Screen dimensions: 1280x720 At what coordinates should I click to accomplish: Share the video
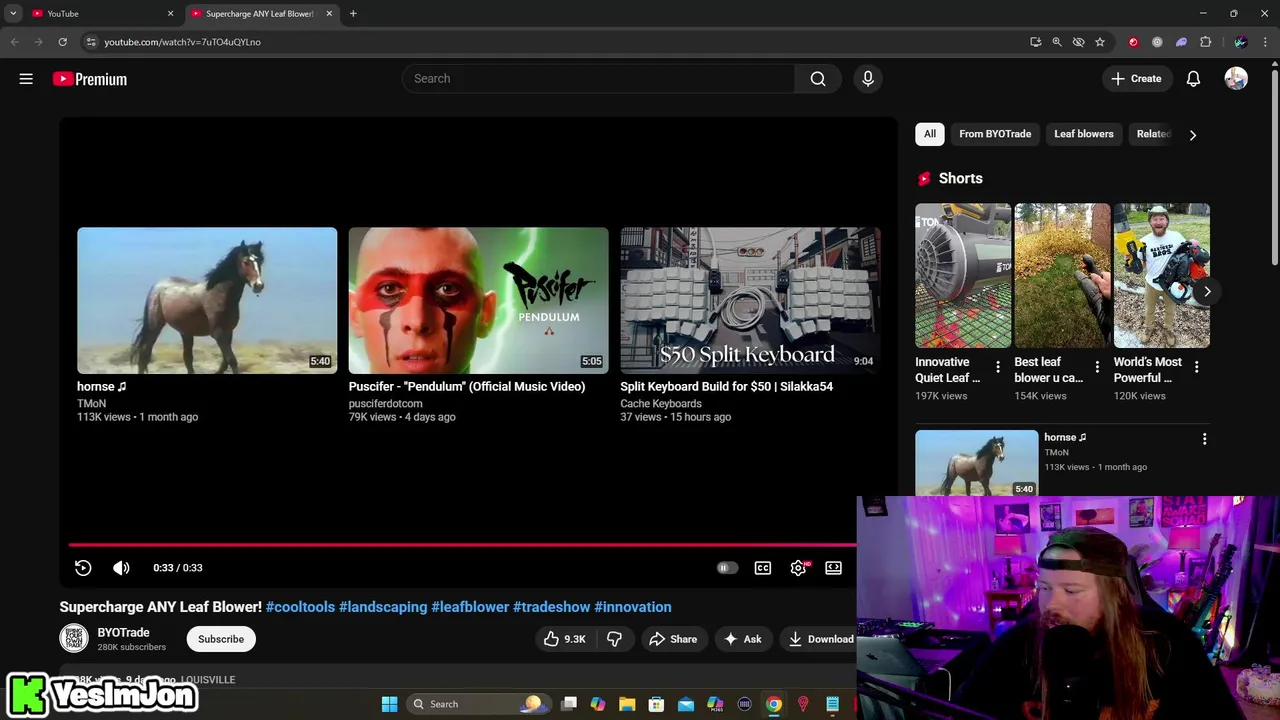673,639
